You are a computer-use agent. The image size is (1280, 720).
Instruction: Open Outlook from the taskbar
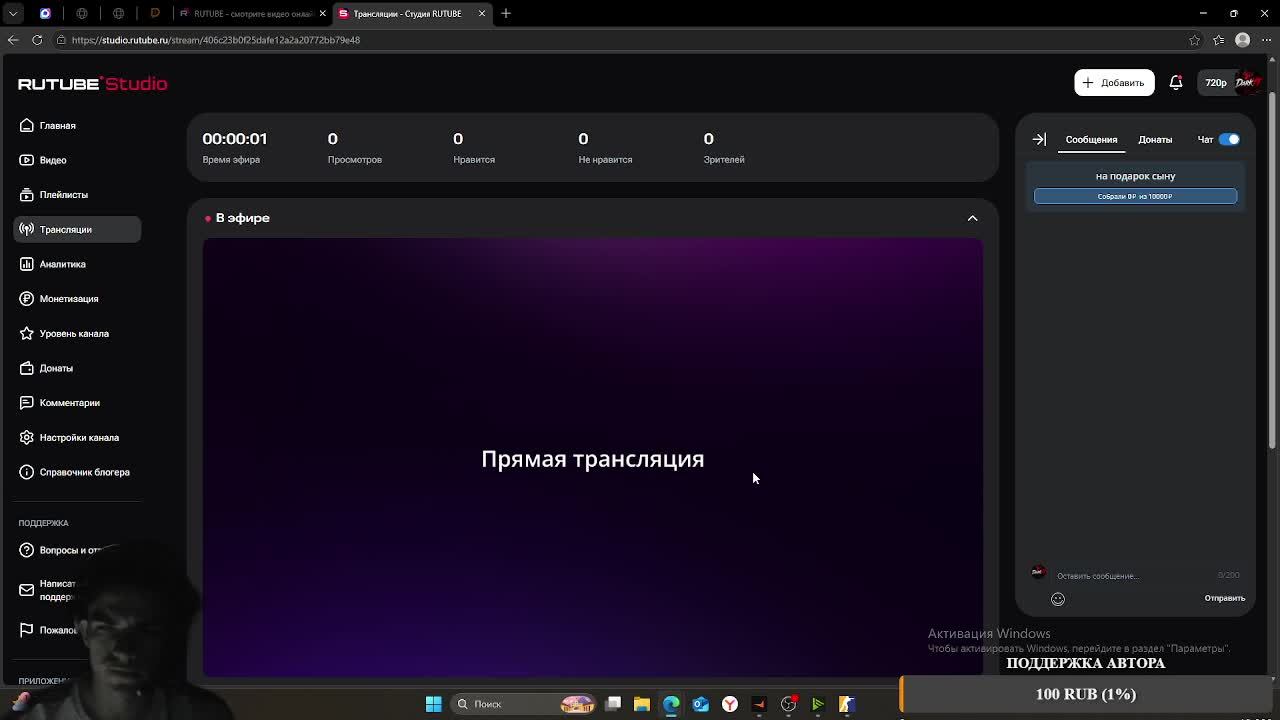[700, 704]
